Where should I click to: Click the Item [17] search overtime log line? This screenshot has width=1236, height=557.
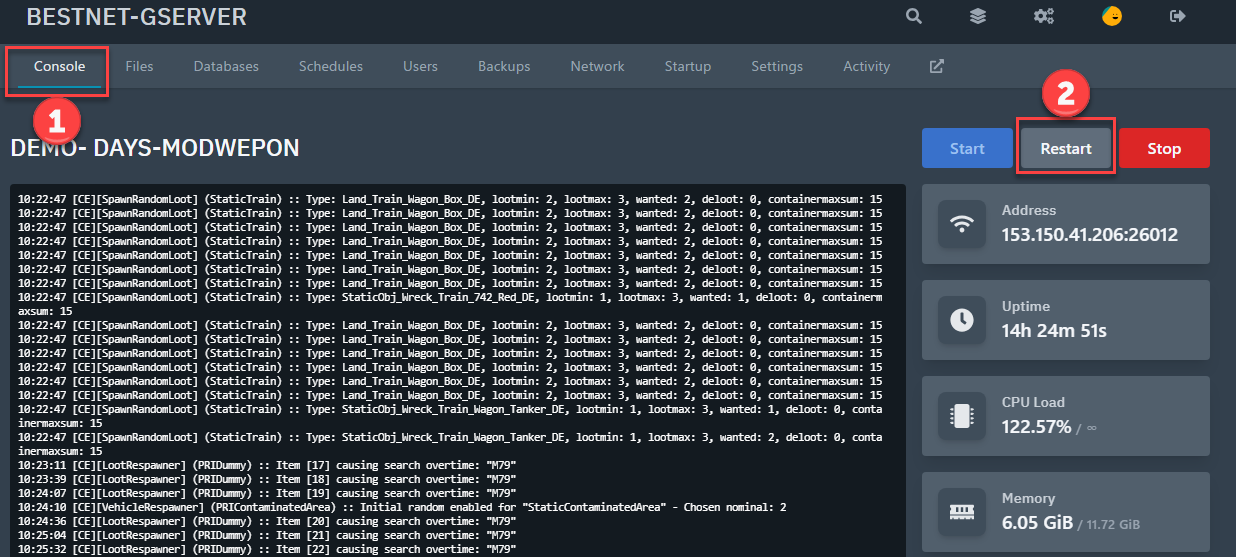click(267, 465)
